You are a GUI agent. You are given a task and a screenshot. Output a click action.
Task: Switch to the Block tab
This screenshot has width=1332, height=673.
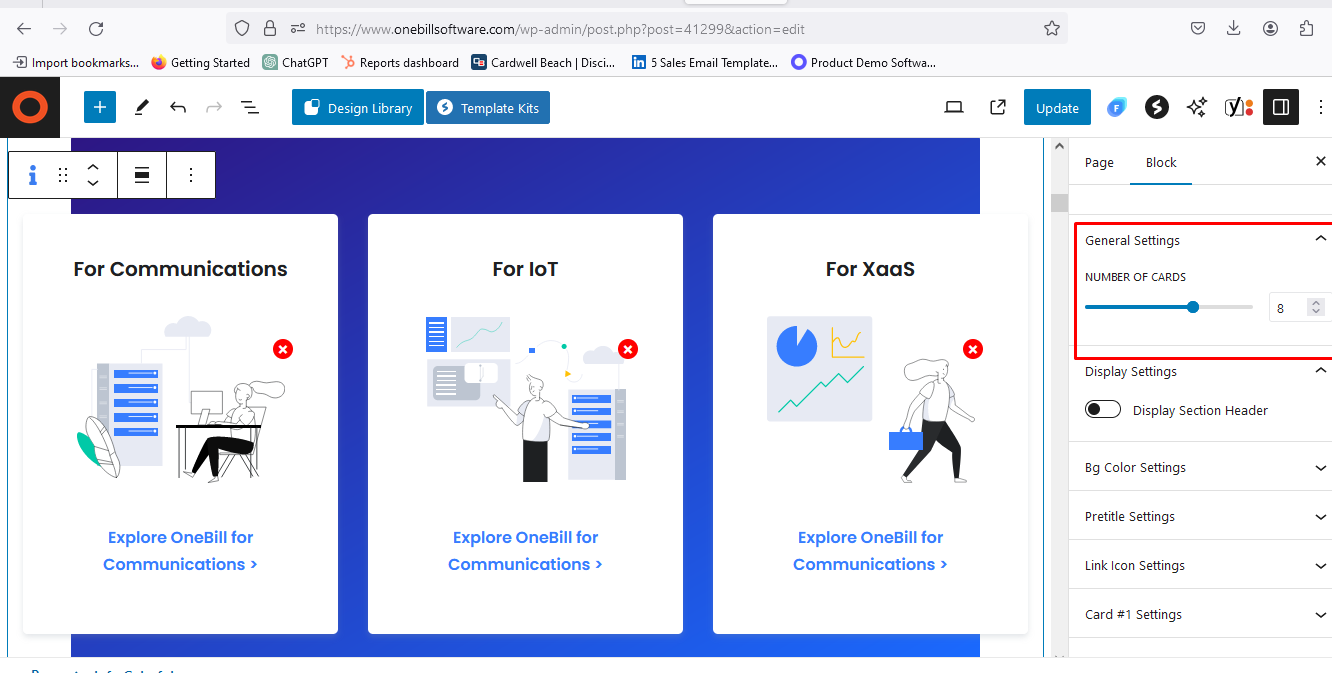[1161, 162]
